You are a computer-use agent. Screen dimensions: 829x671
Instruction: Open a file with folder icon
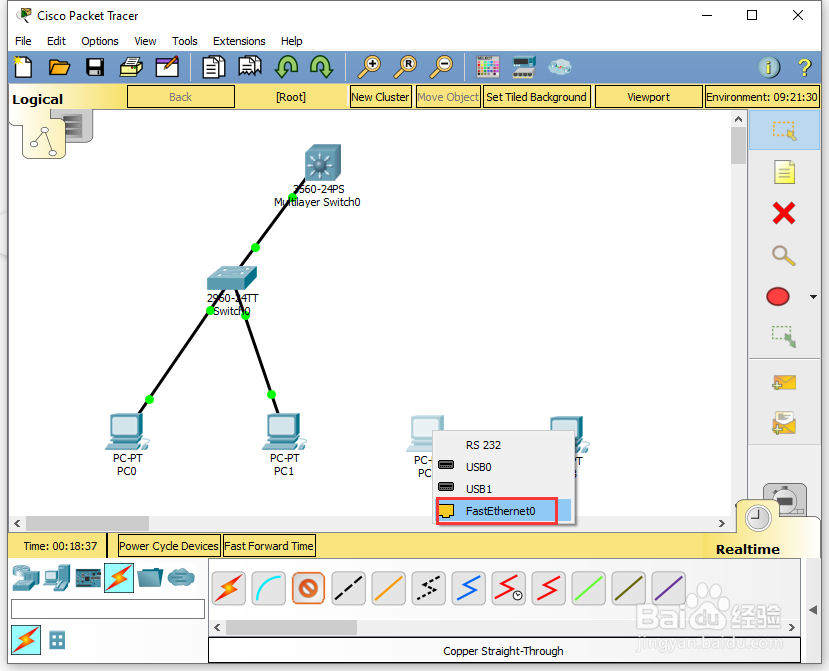[x=59, y=67]
